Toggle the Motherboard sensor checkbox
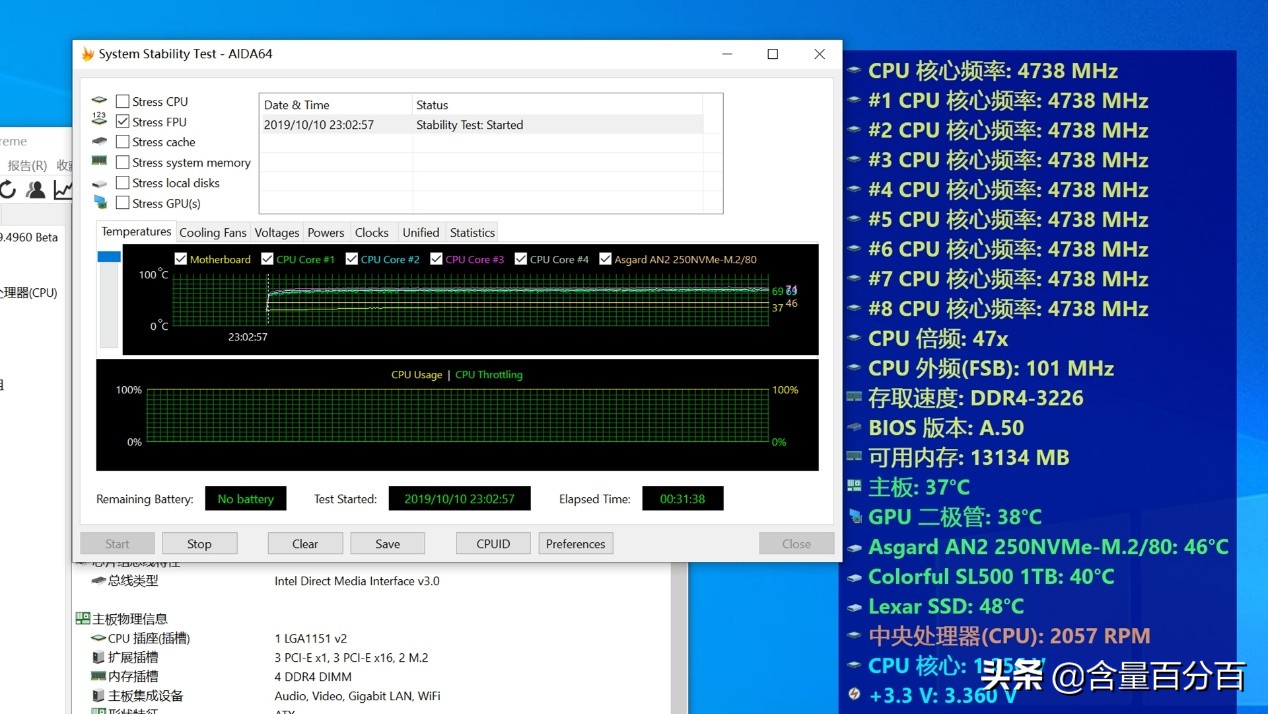 (x=180, y=258)
